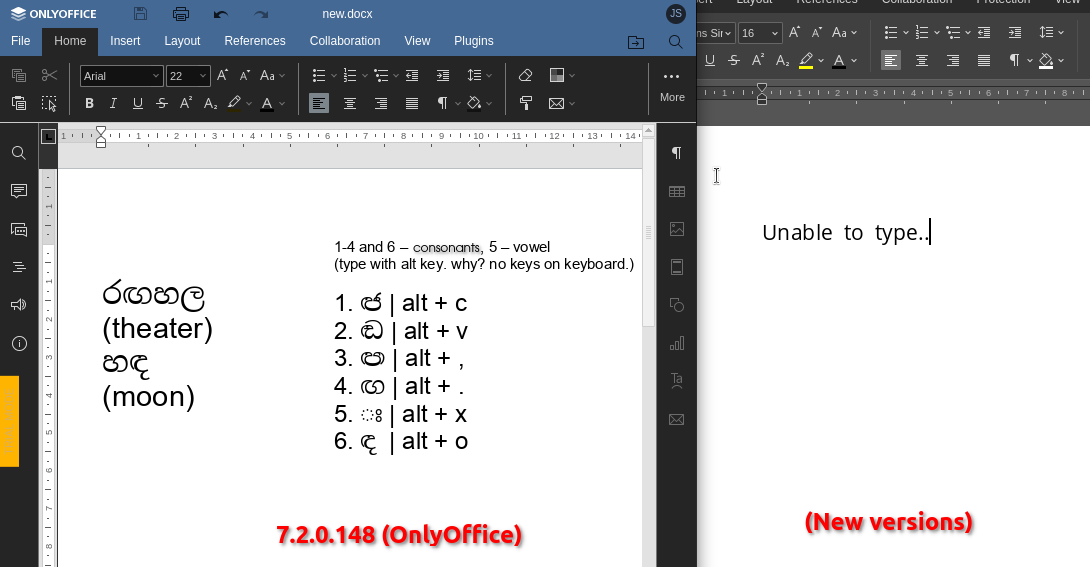1090x567 pixels.
Task: Expand font color arrow in left window
Action: (x=282, y=104)
